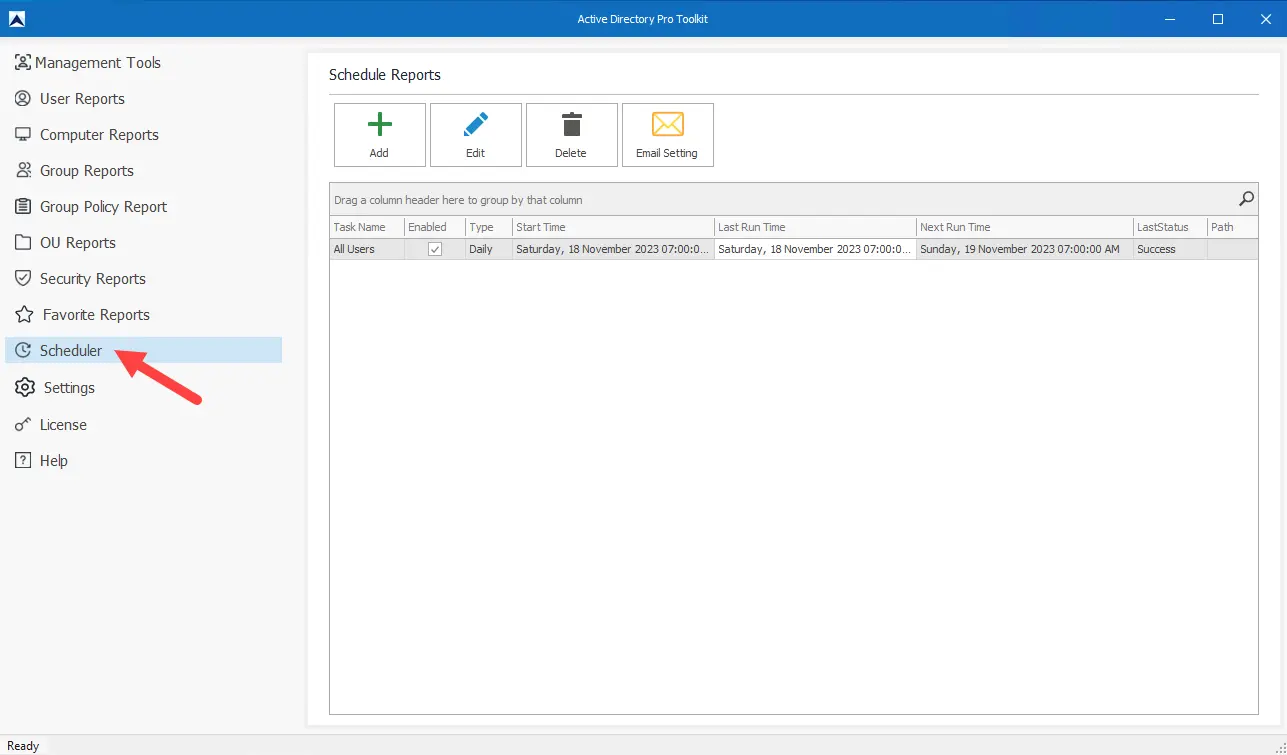Sort by Task Name column header
Screen dimensions: 1287x755
coord(367,227)
